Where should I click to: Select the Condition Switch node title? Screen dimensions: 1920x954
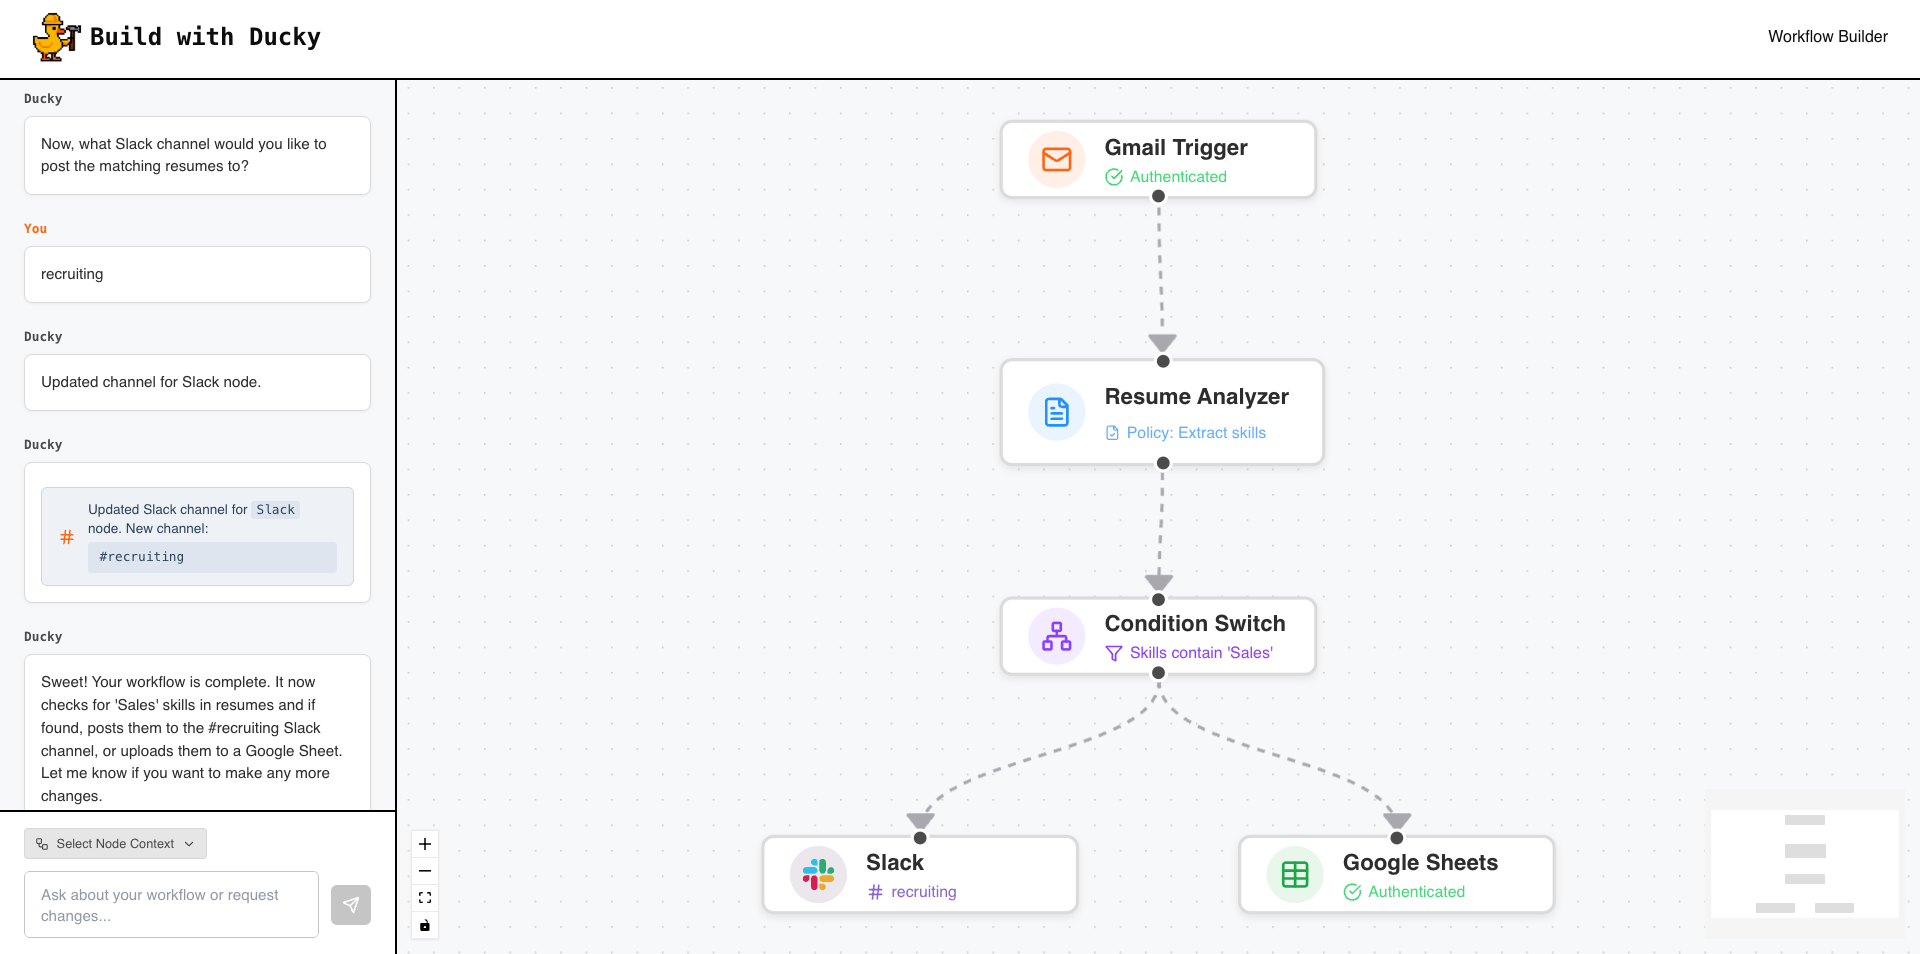pos(1195,623)
